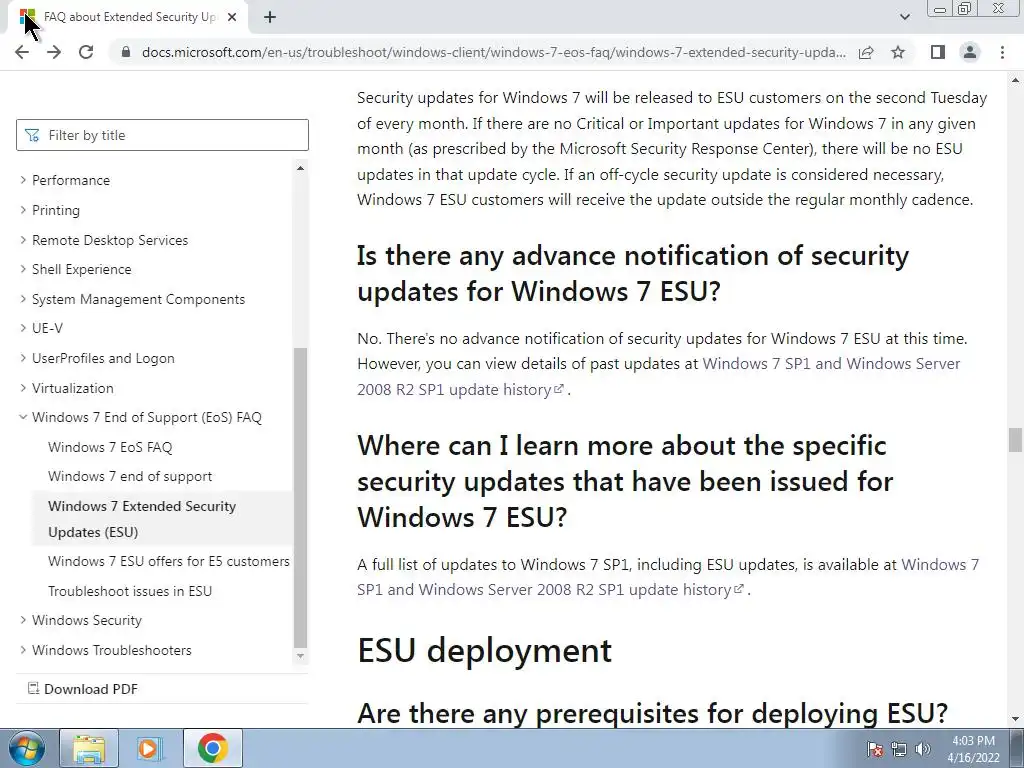Viewport: 1024px width, 768px height.
Task: Open Windows 7 ESU offers for E5 customers
Action: pyautogui.click(x=168, y=562)
